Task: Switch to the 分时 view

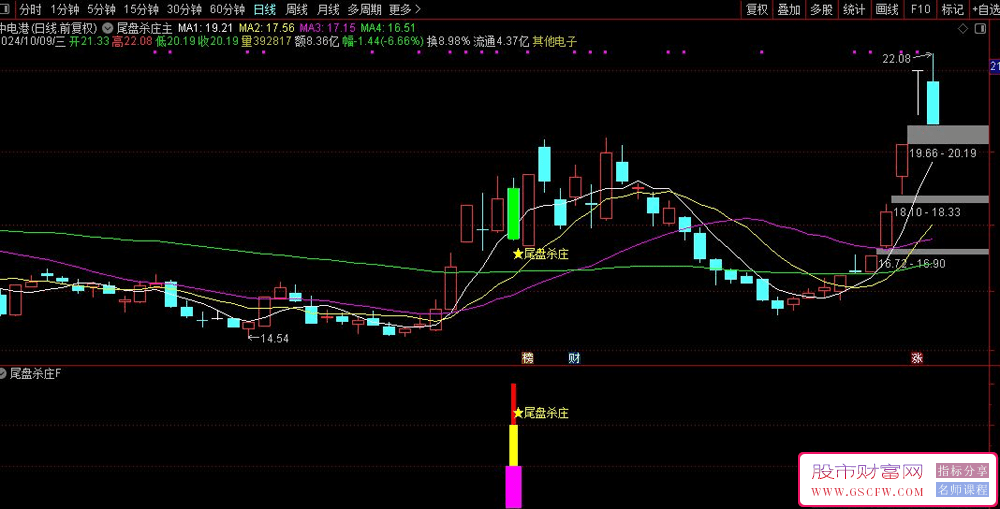Action: (x=30, y=9)
